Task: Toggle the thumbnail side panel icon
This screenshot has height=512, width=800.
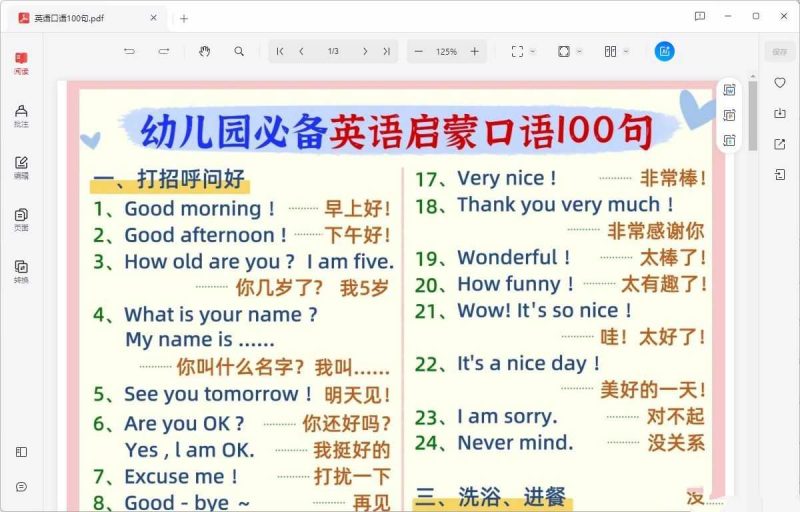Action: tap(21, 452)
